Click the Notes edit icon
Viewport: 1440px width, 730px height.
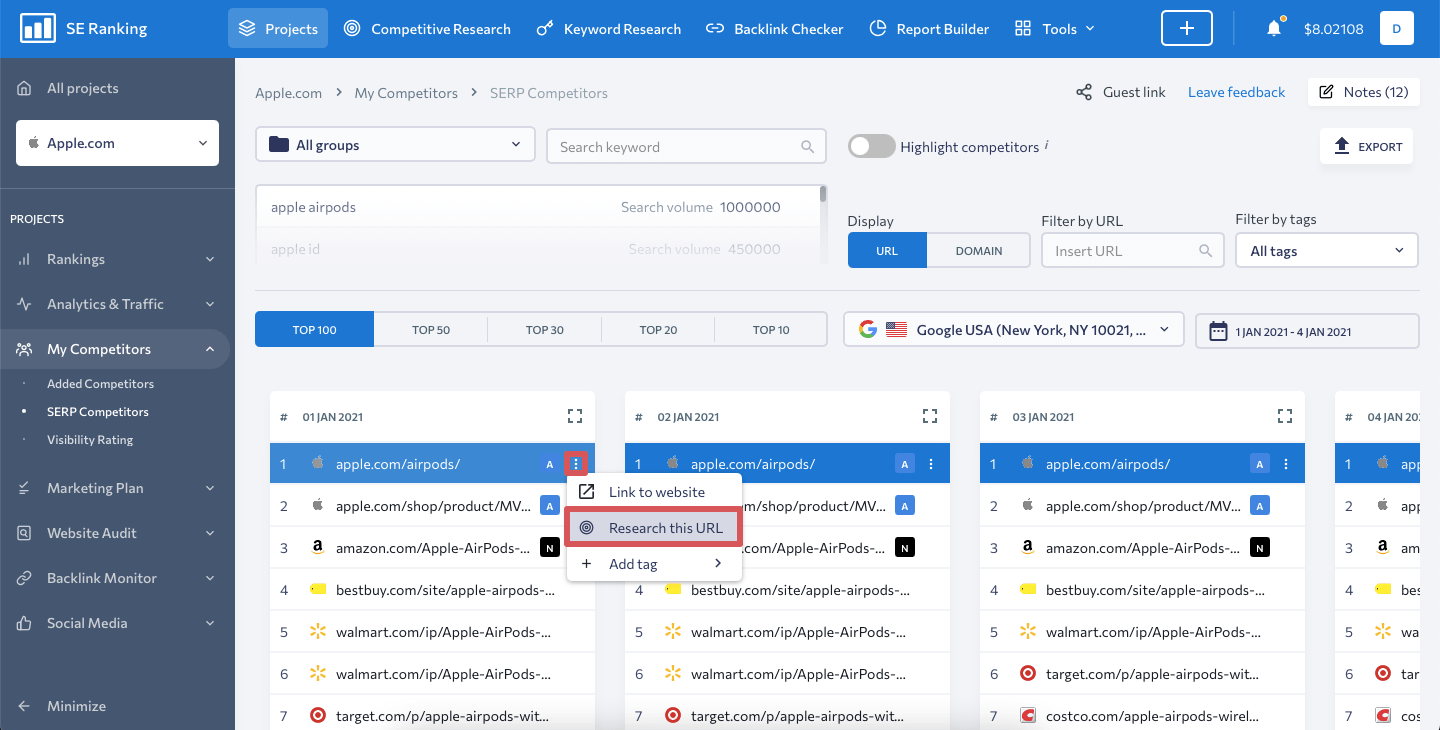tap(1327, 92)
